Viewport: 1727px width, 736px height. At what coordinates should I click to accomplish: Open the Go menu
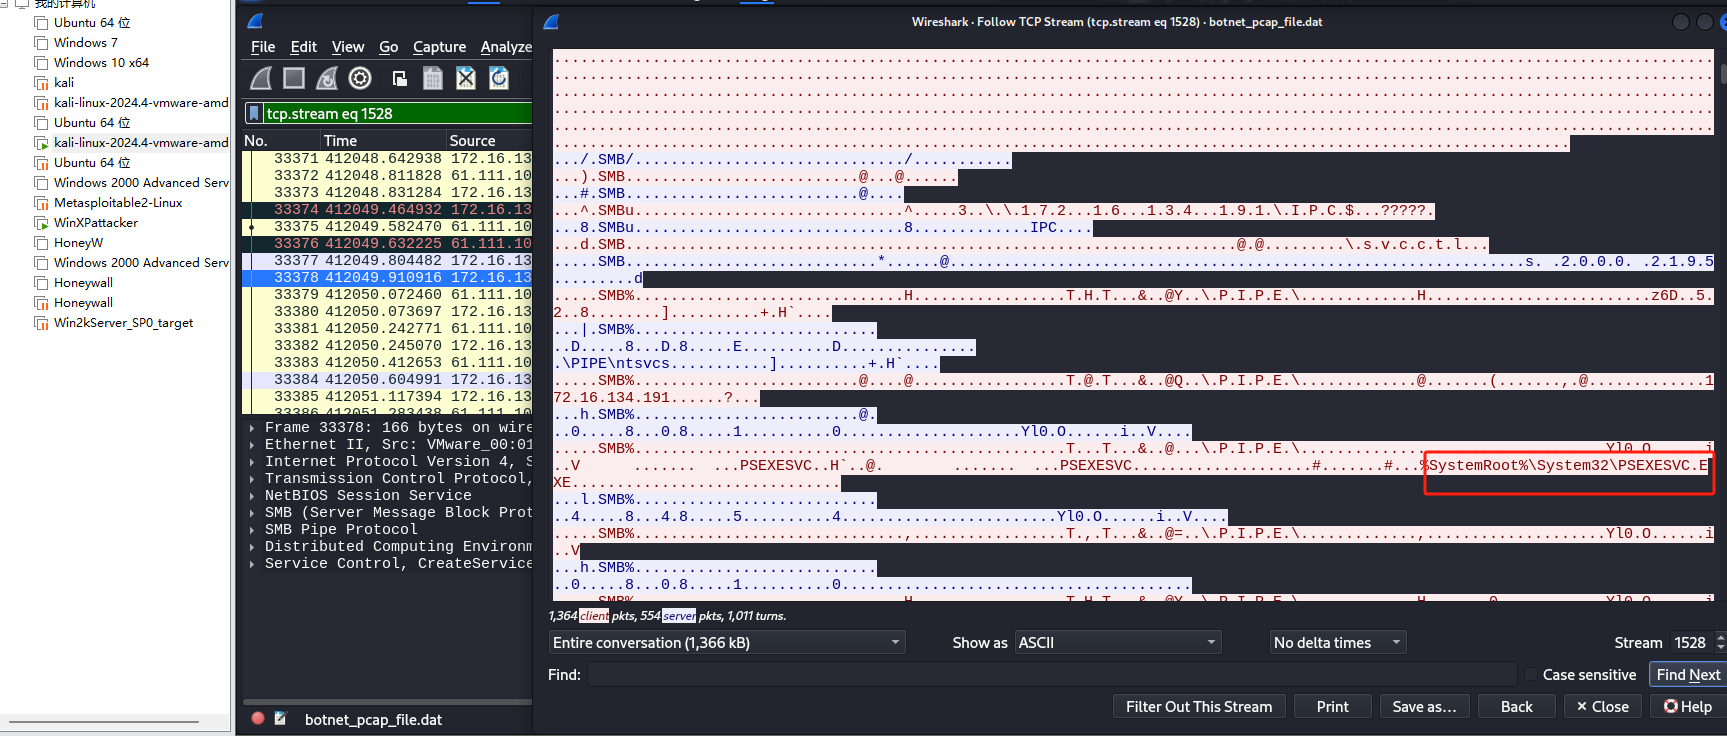click(388, 46)
